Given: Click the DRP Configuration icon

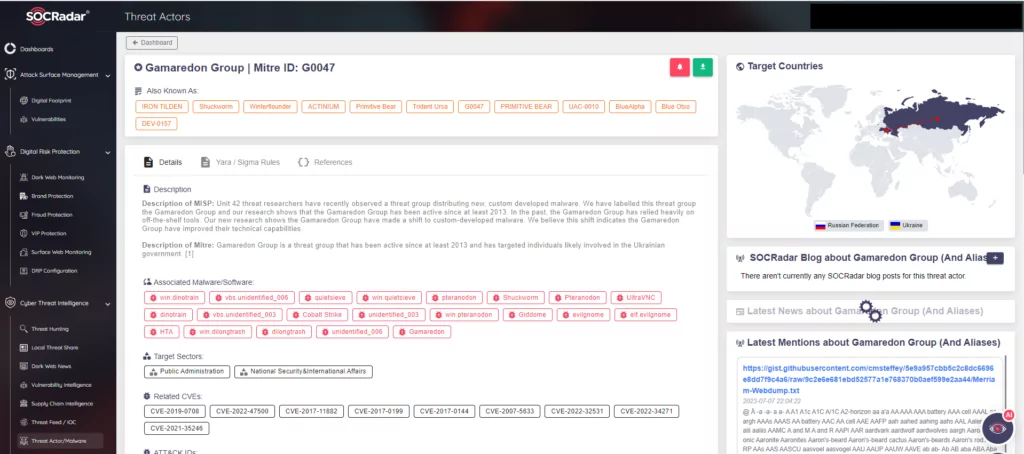Looking at the screenshot, I should (x=24, y=270).
